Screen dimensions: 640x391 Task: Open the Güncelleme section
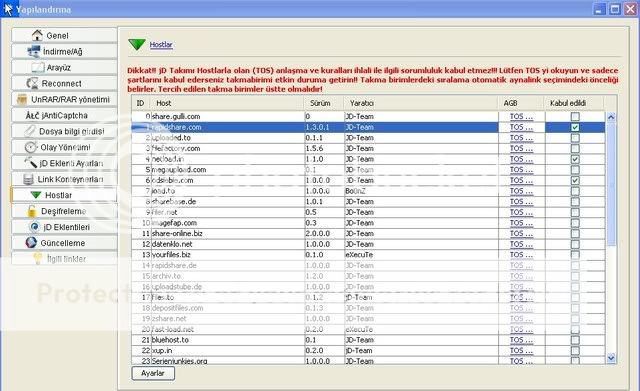64,243
